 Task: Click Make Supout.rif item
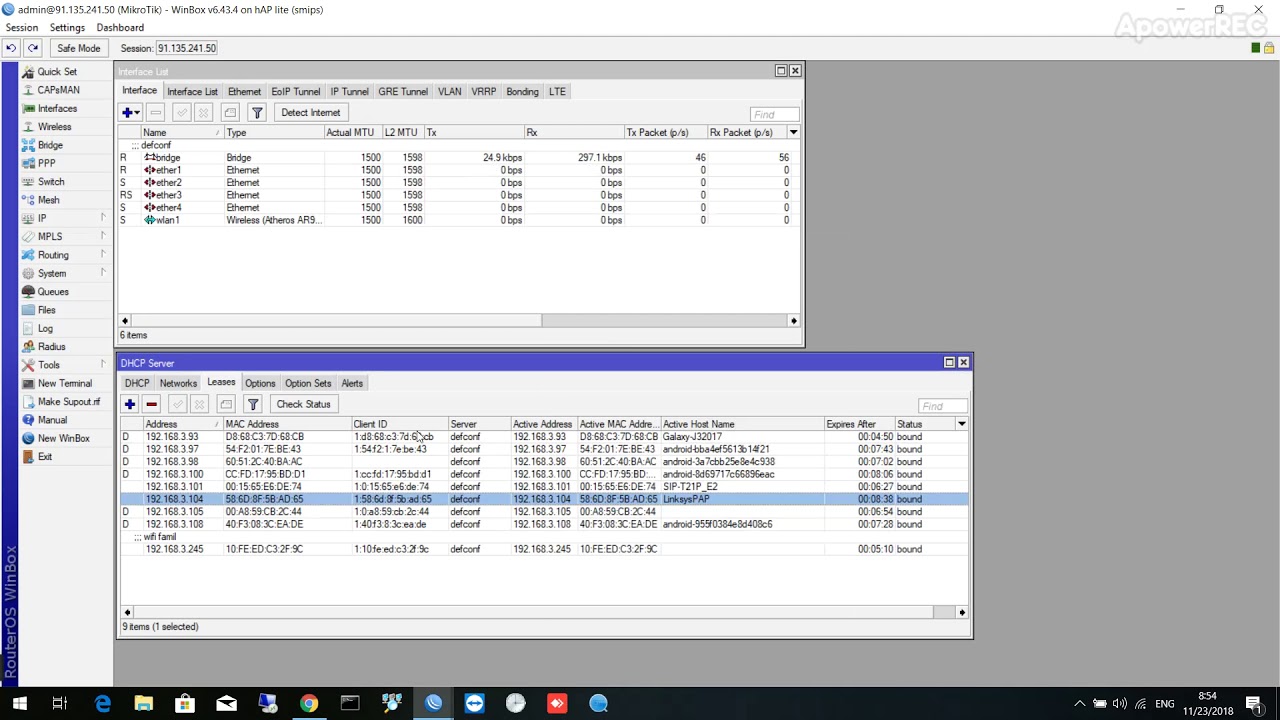click(68, 402)
